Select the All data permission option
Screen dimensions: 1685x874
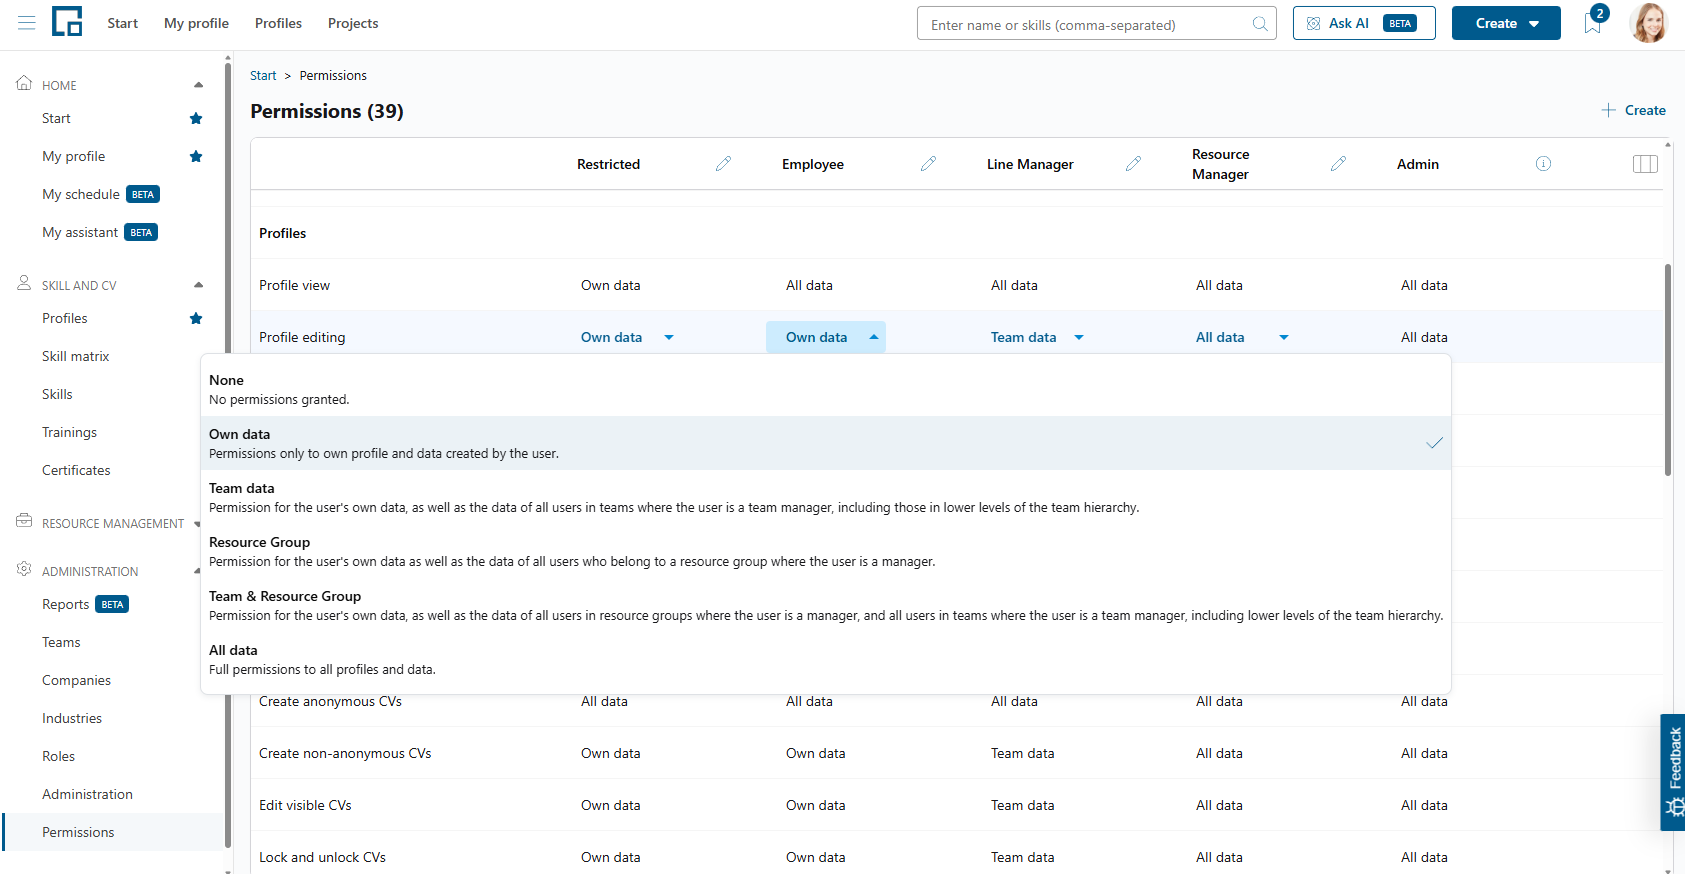click(x=826, y=659)
